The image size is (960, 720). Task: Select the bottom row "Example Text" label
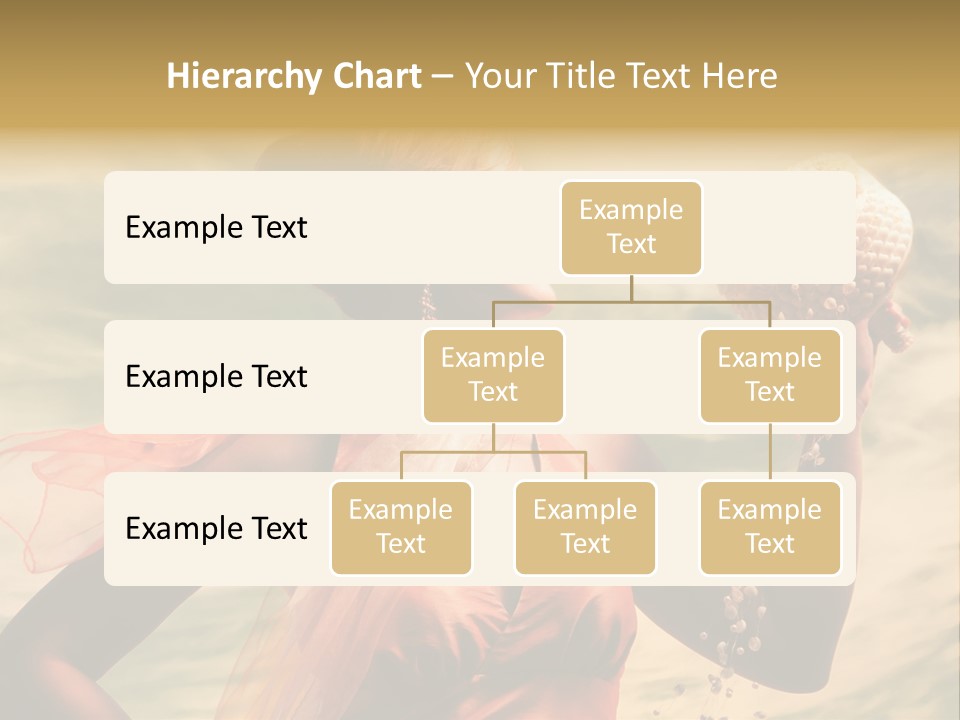[216, 528]
